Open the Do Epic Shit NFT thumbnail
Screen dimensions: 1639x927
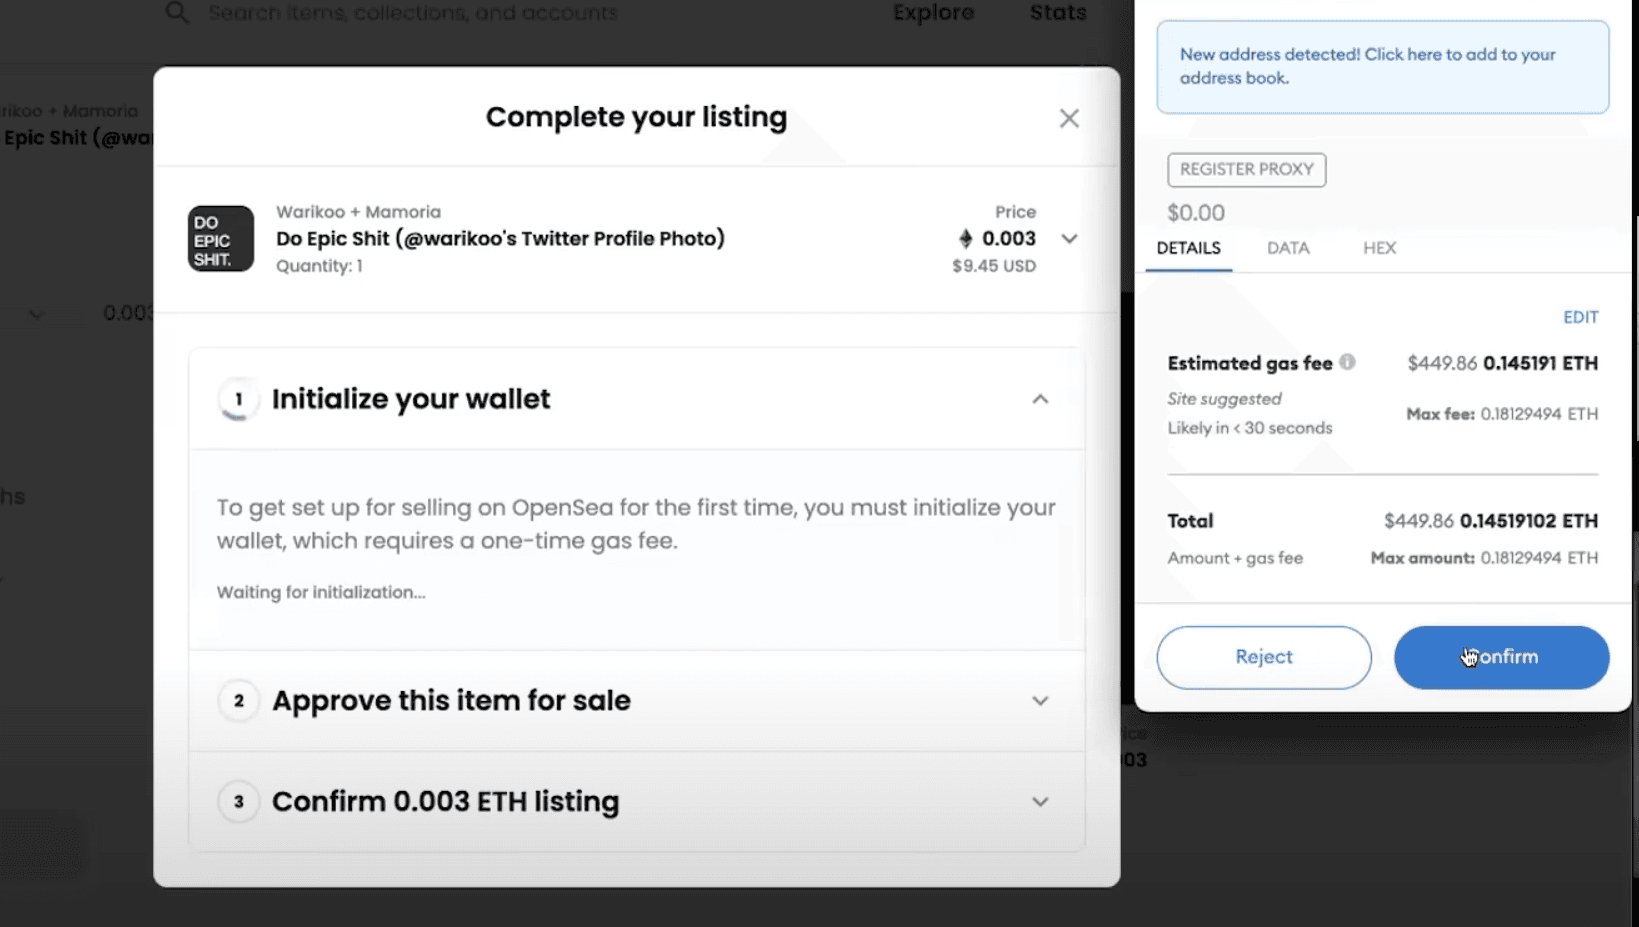pos(221,239)
